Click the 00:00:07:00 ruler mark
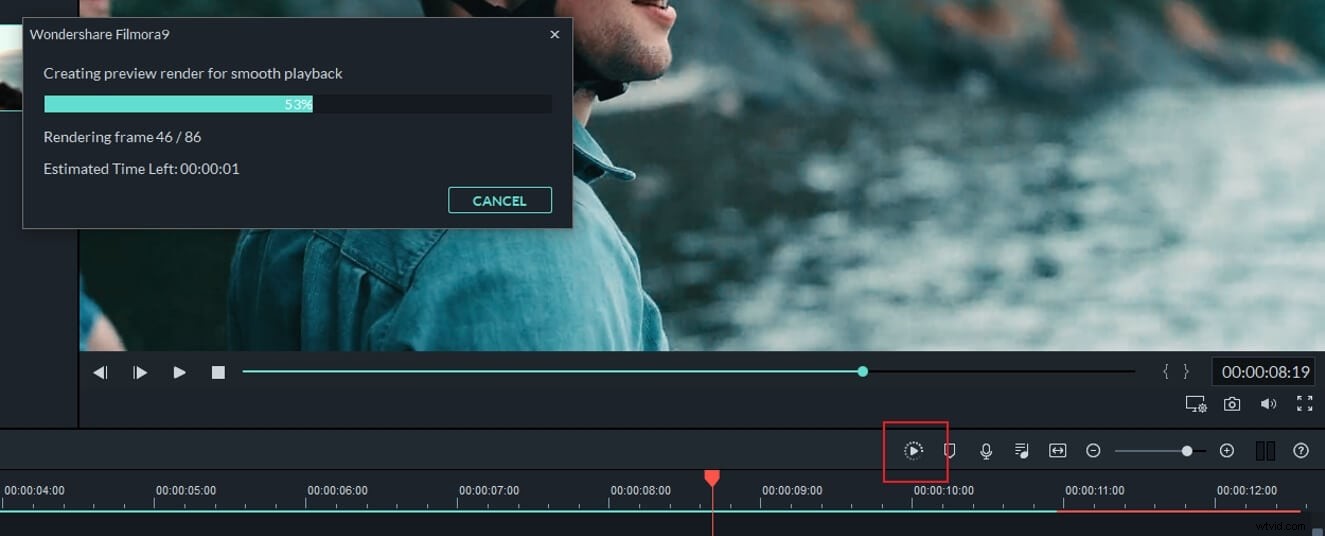Screen dimensions: 1325x536 click(x=490, y=491)
